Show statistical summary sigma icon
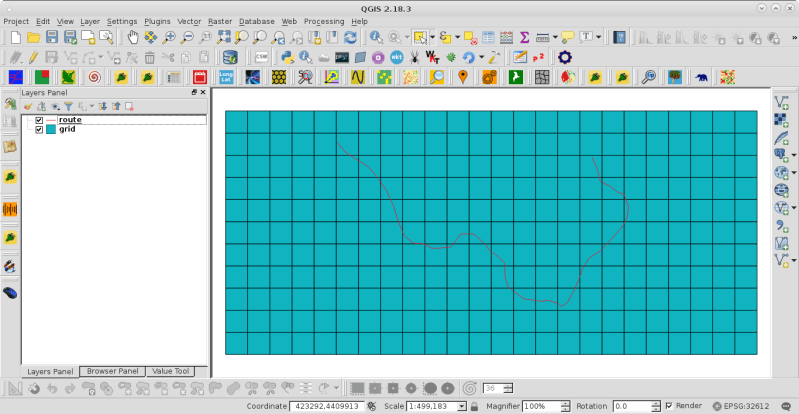This screenshot has width=799, height=414. [x=524, y=37]
